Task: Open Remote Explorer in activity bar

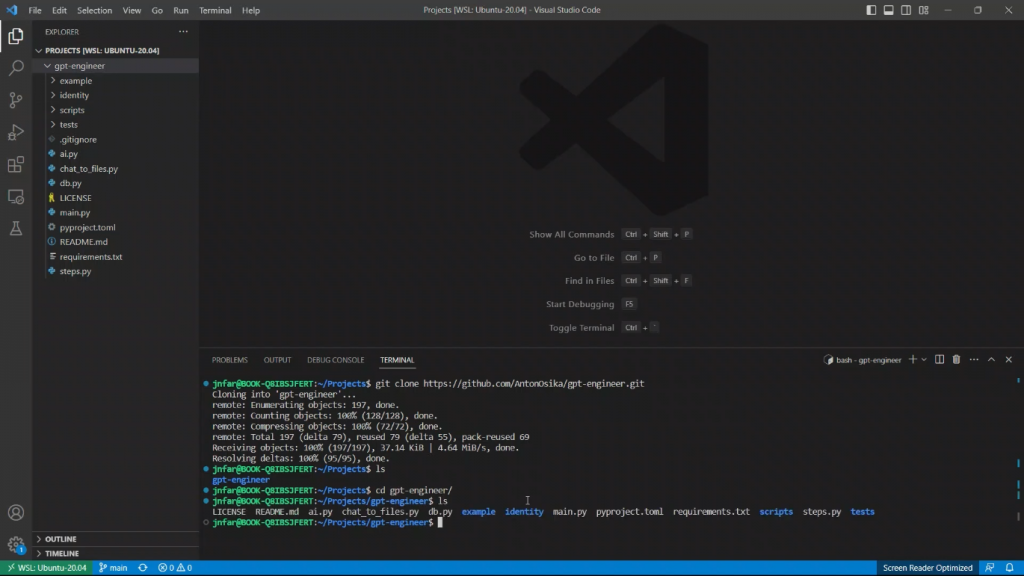Action: (16, 196)
